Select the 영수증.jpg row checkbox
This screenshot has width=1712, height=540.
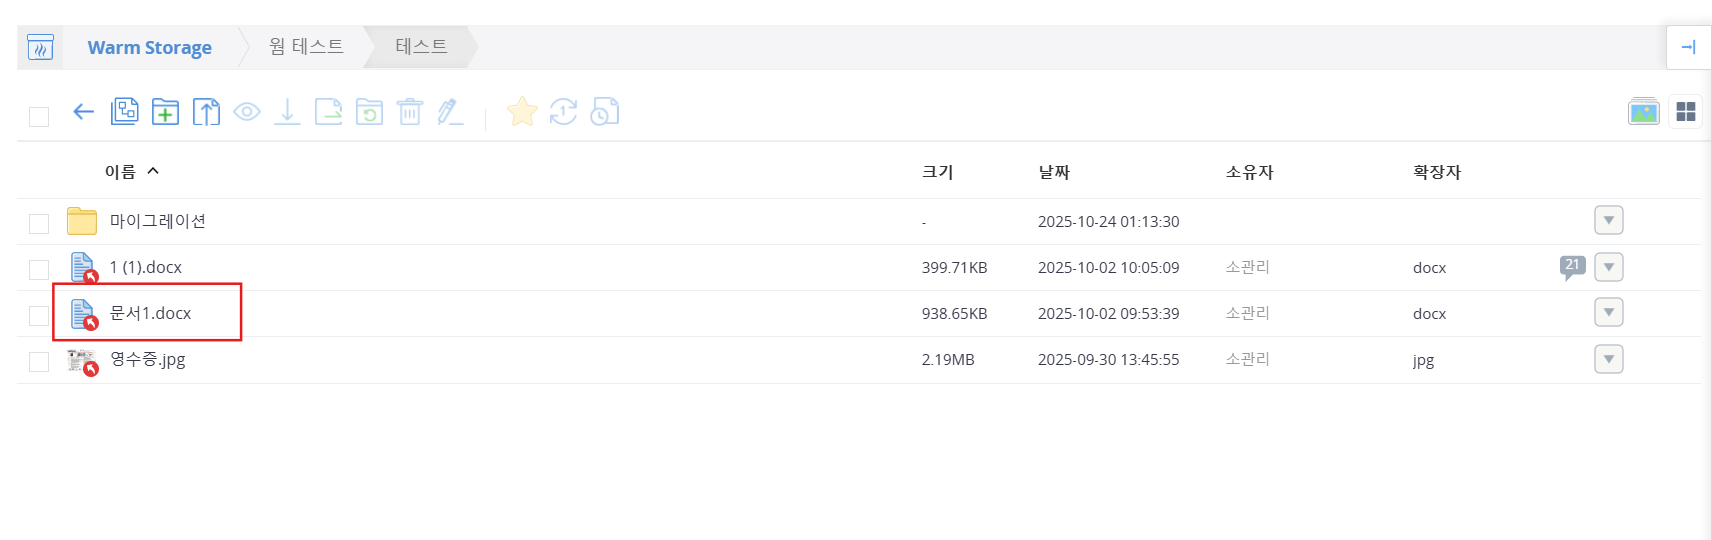pyautogui.click(x=39, y=361)
